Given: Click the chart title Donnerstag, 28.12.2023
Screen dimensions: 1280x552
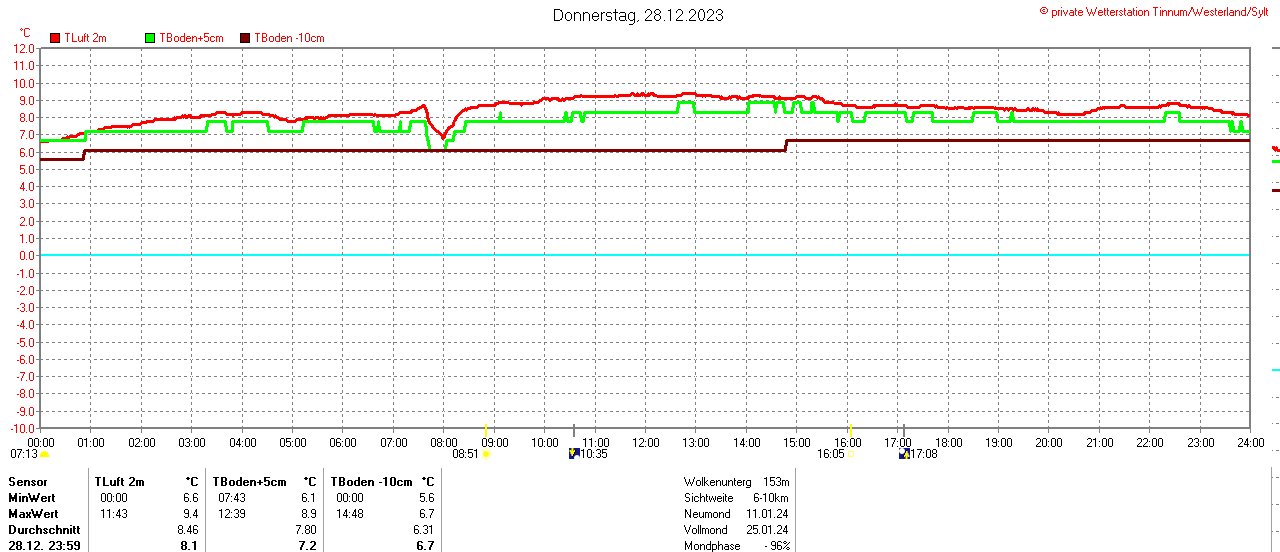Looking at the screenshot, I should click(x=639, y=15).
